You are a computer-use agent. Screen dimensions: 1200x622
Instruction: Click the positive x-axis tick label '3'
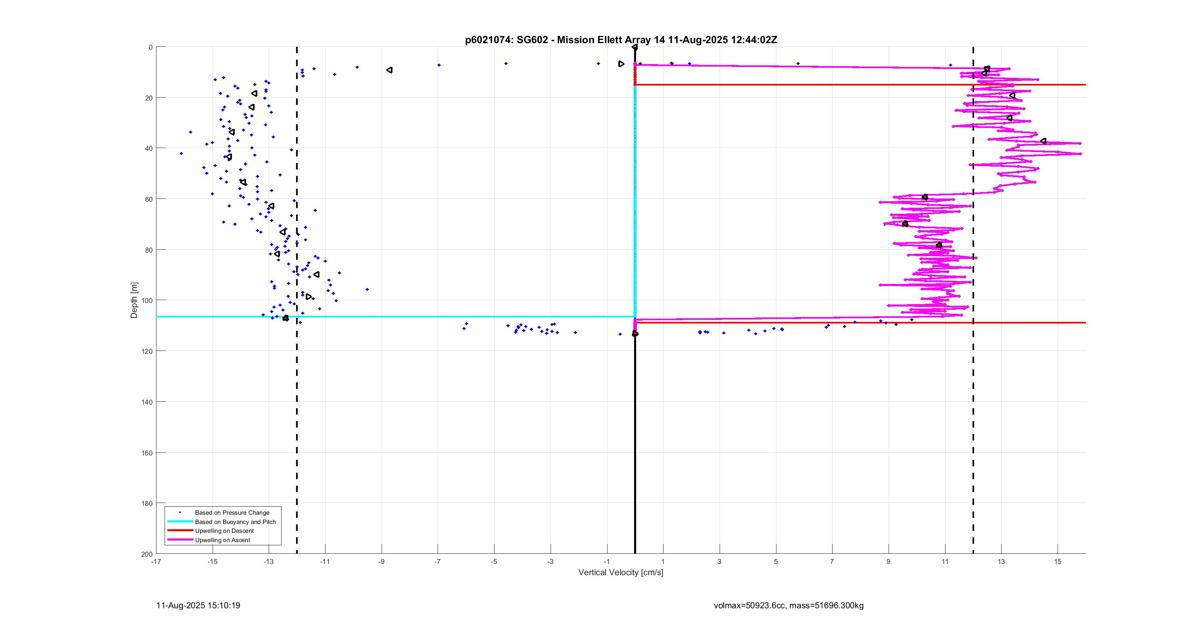click(x=719, y=562)
